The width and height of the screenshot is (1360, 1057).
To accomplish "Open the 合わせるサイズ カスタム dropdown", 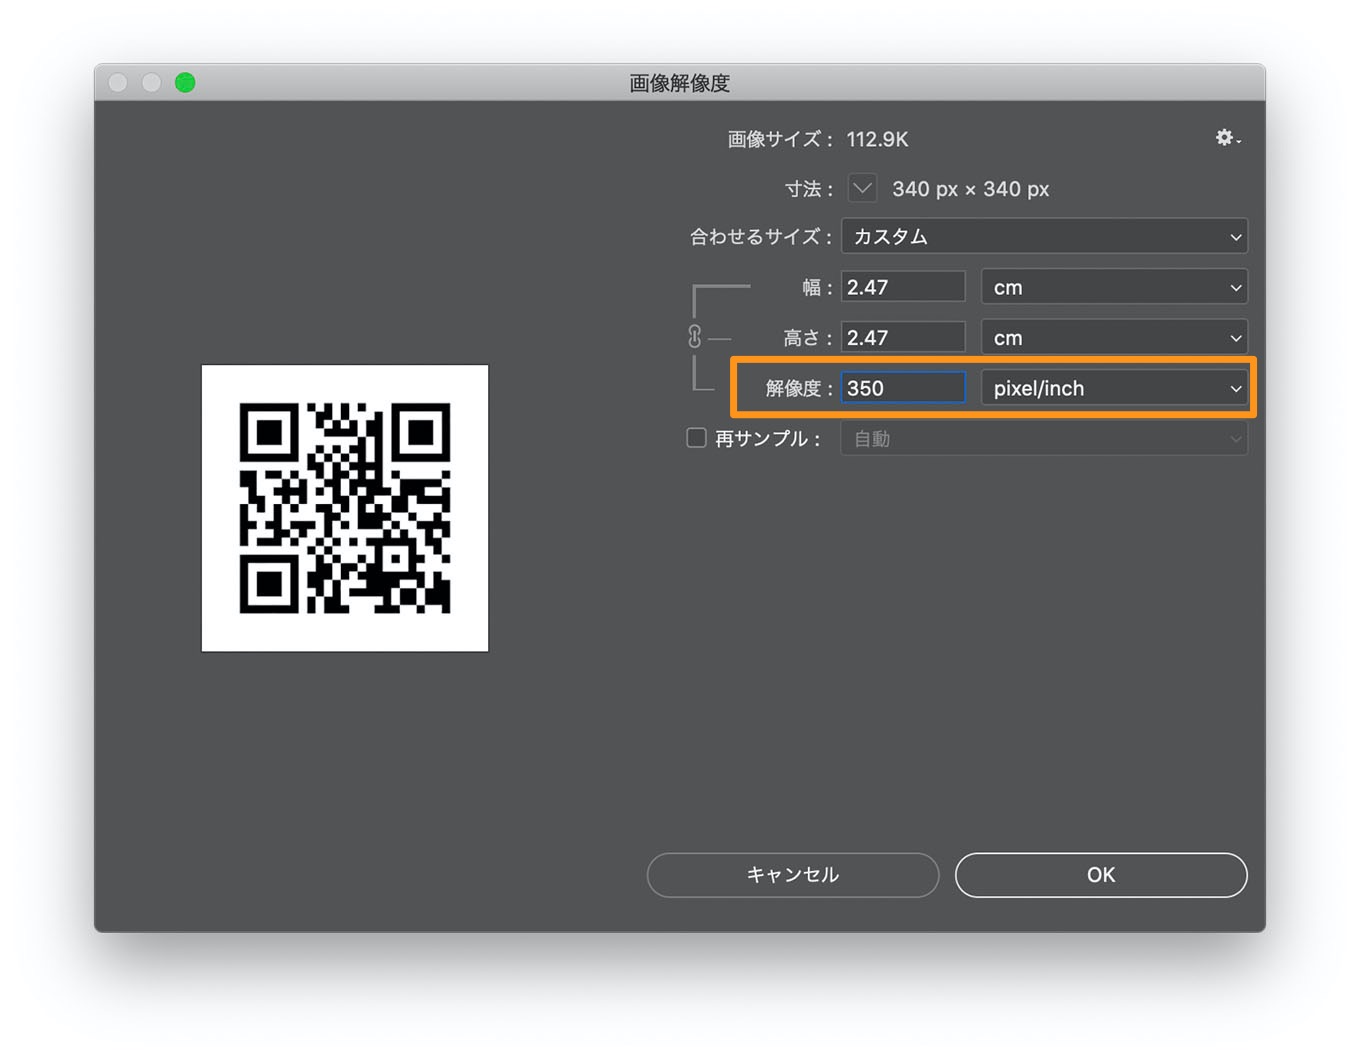I will (x=1044, y=237).
